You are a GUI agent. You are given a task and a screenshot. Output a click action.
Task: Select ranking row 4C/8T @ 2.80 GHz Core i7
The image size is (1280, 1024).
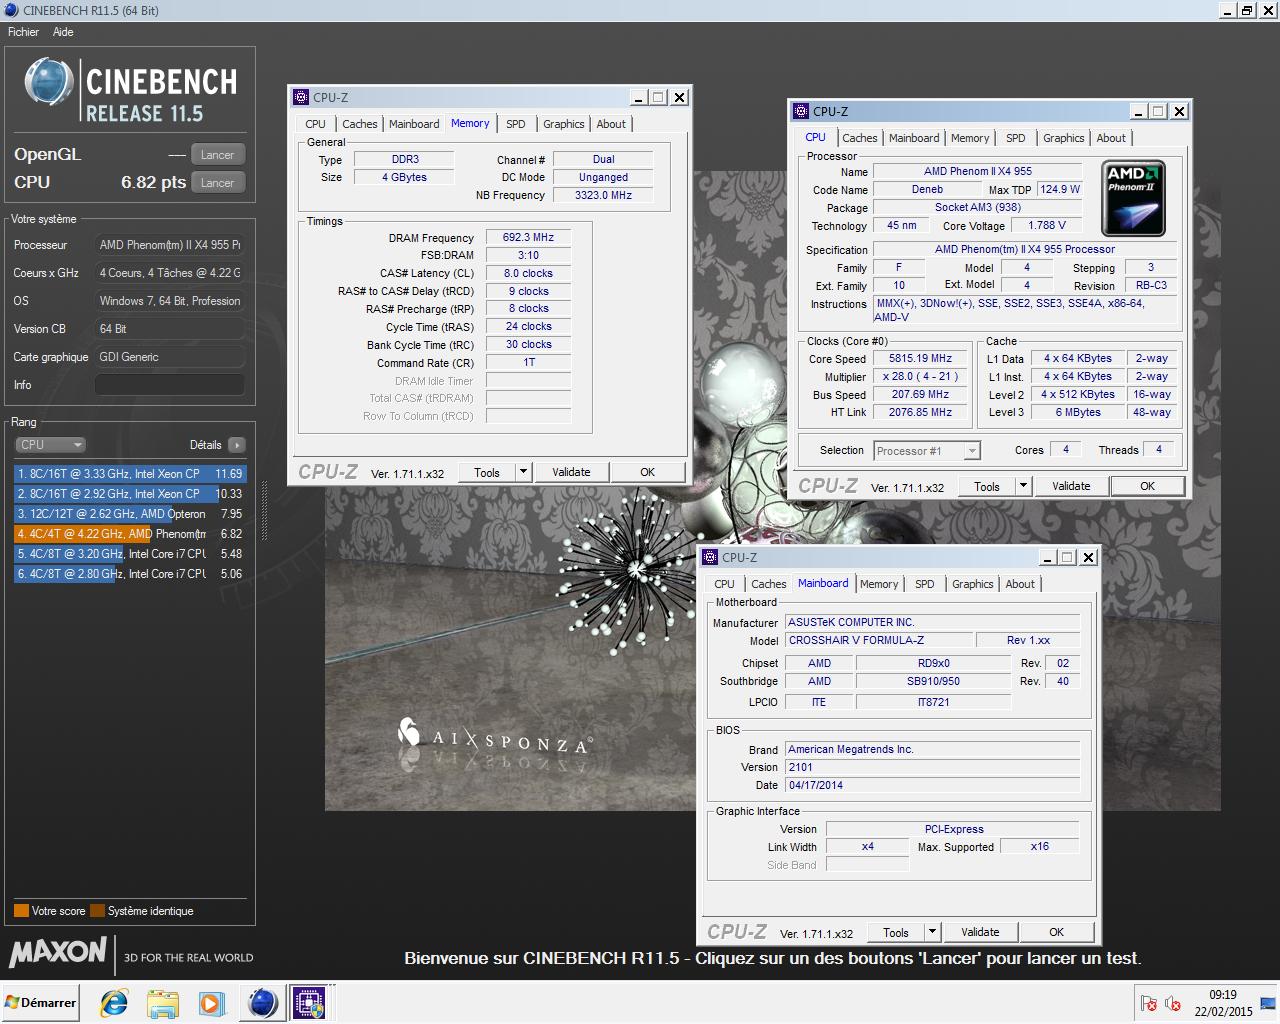[x=130, y=574]
